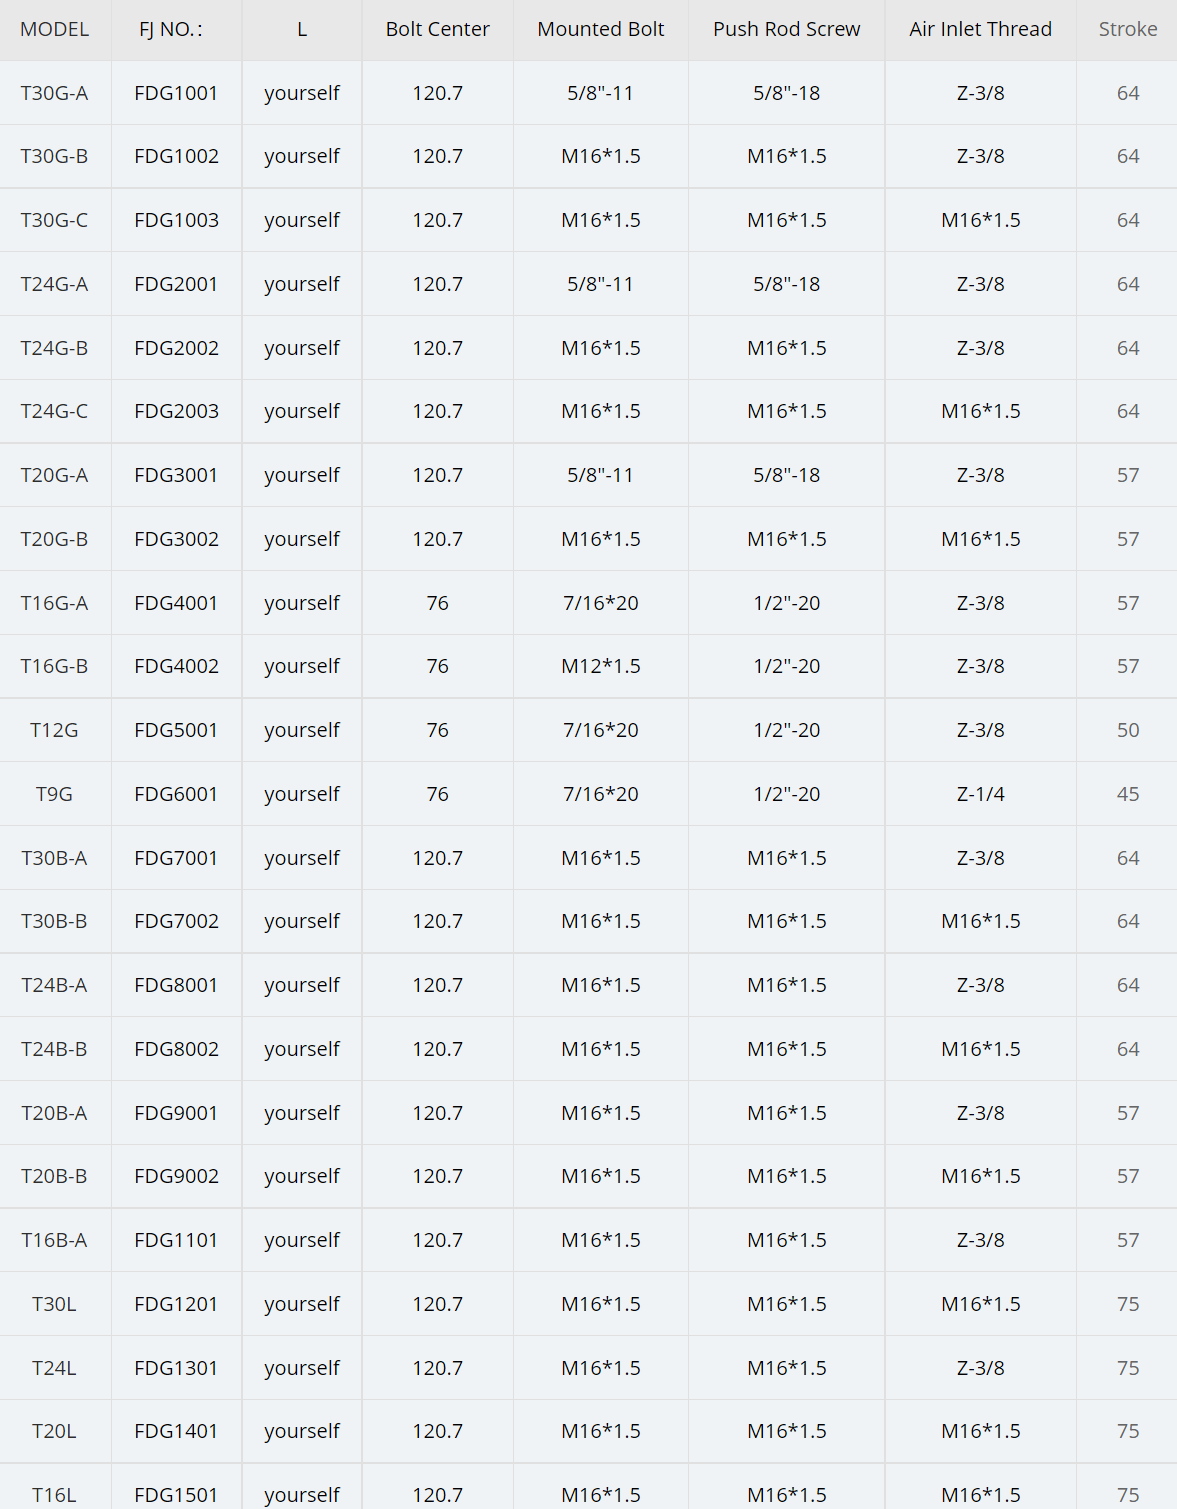This screenshot has height=1509, width=1177.
Task: Select part number FDG1401
Action: tap(176, 1431)
